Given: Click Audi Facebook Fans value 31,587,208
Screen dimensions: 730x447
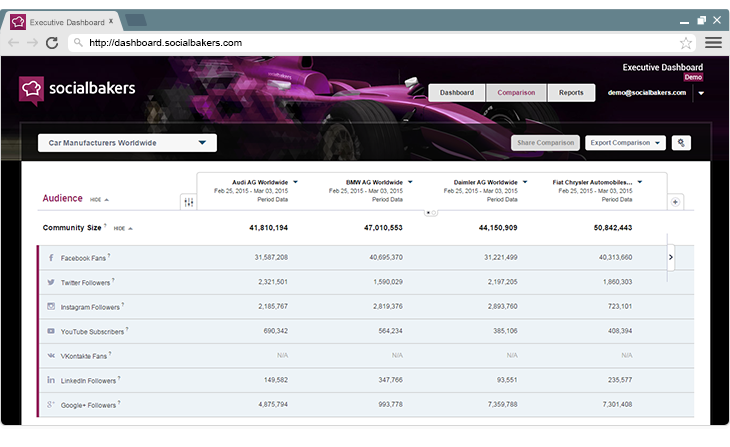Looking at the screenshot, I should click(271, 257).
